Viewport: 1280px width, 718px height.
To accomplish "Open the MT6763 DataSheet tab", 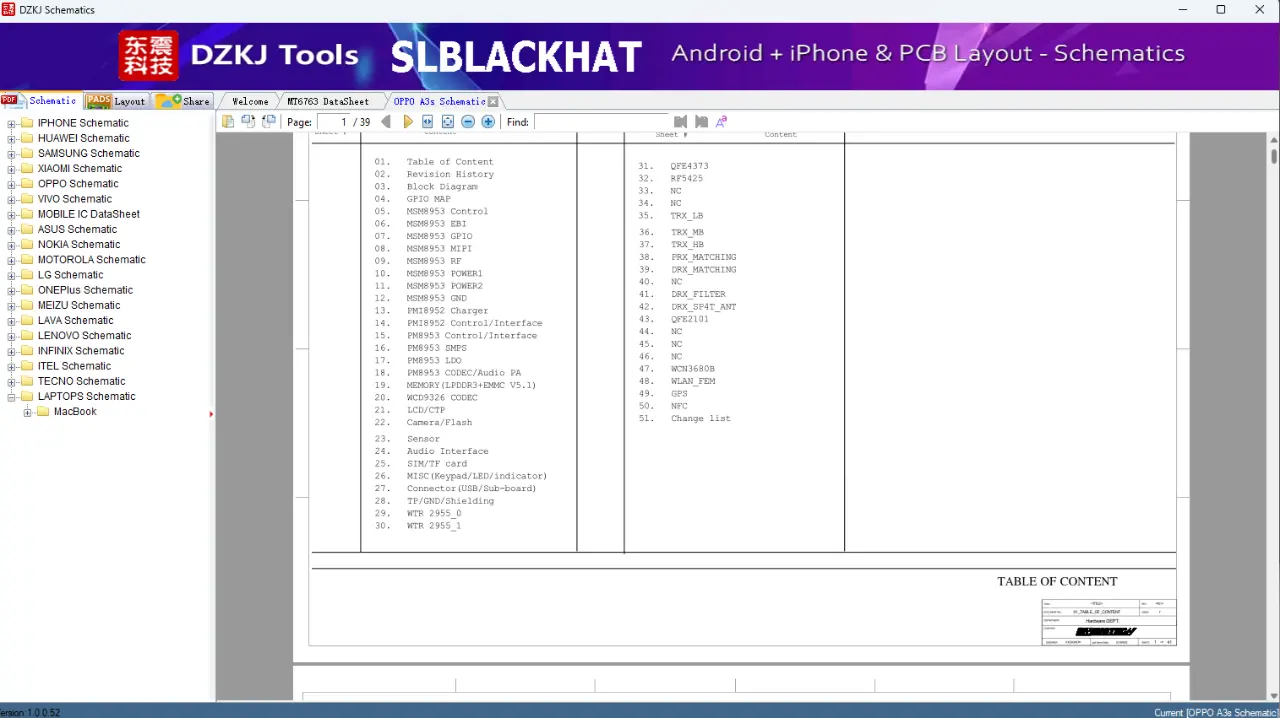I will click(x=328, y=101).
